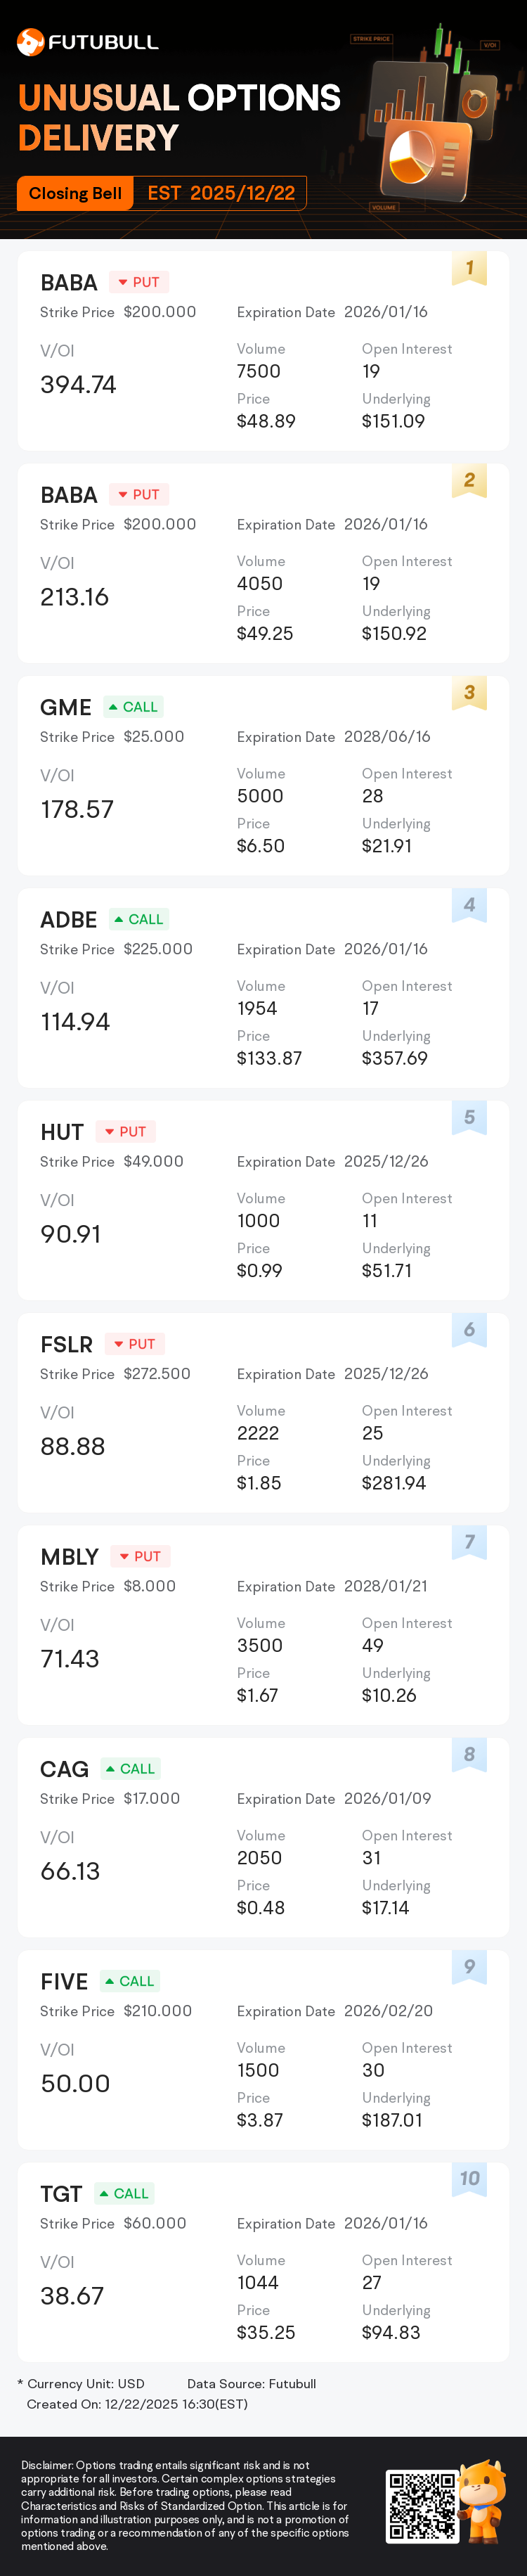Click the PUT tag beside FSLR
The height and width of the screenshot is (2576, 527).
point(135,1344)
